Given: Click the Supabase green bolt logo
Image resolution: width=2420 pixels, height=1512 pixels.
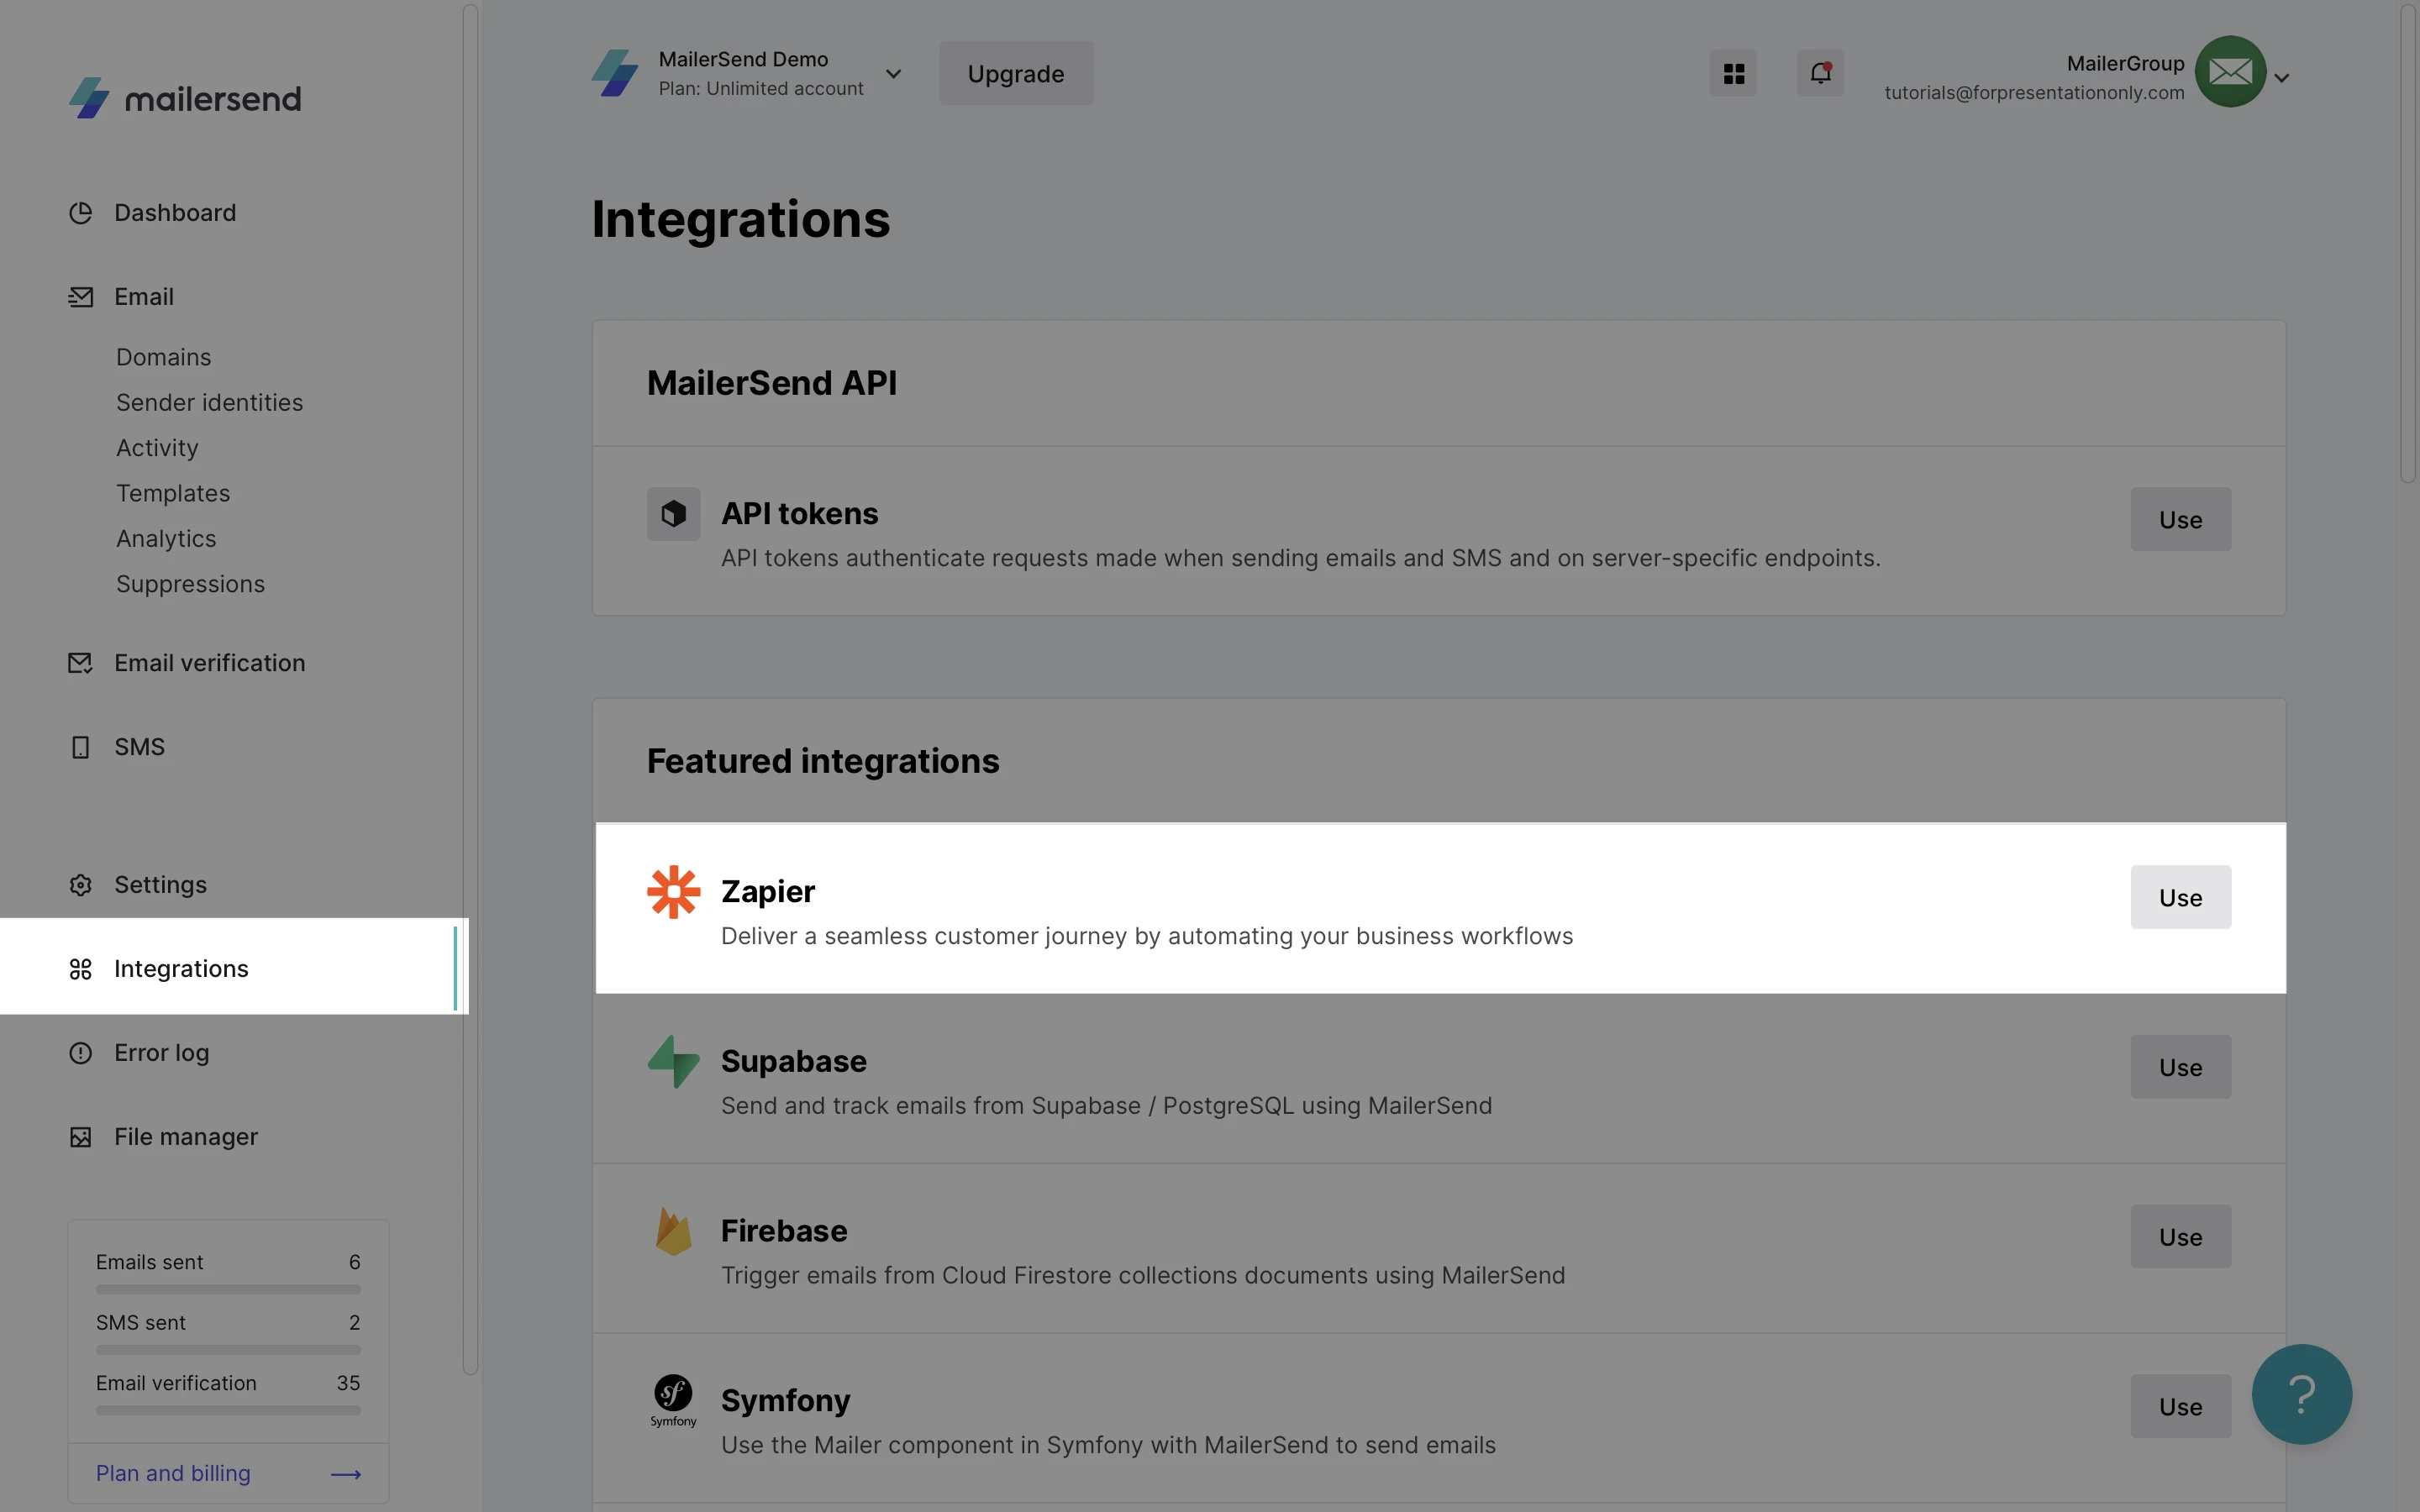Looking at the screenshot, I should pyautogui.click(x=673, y=1062).
